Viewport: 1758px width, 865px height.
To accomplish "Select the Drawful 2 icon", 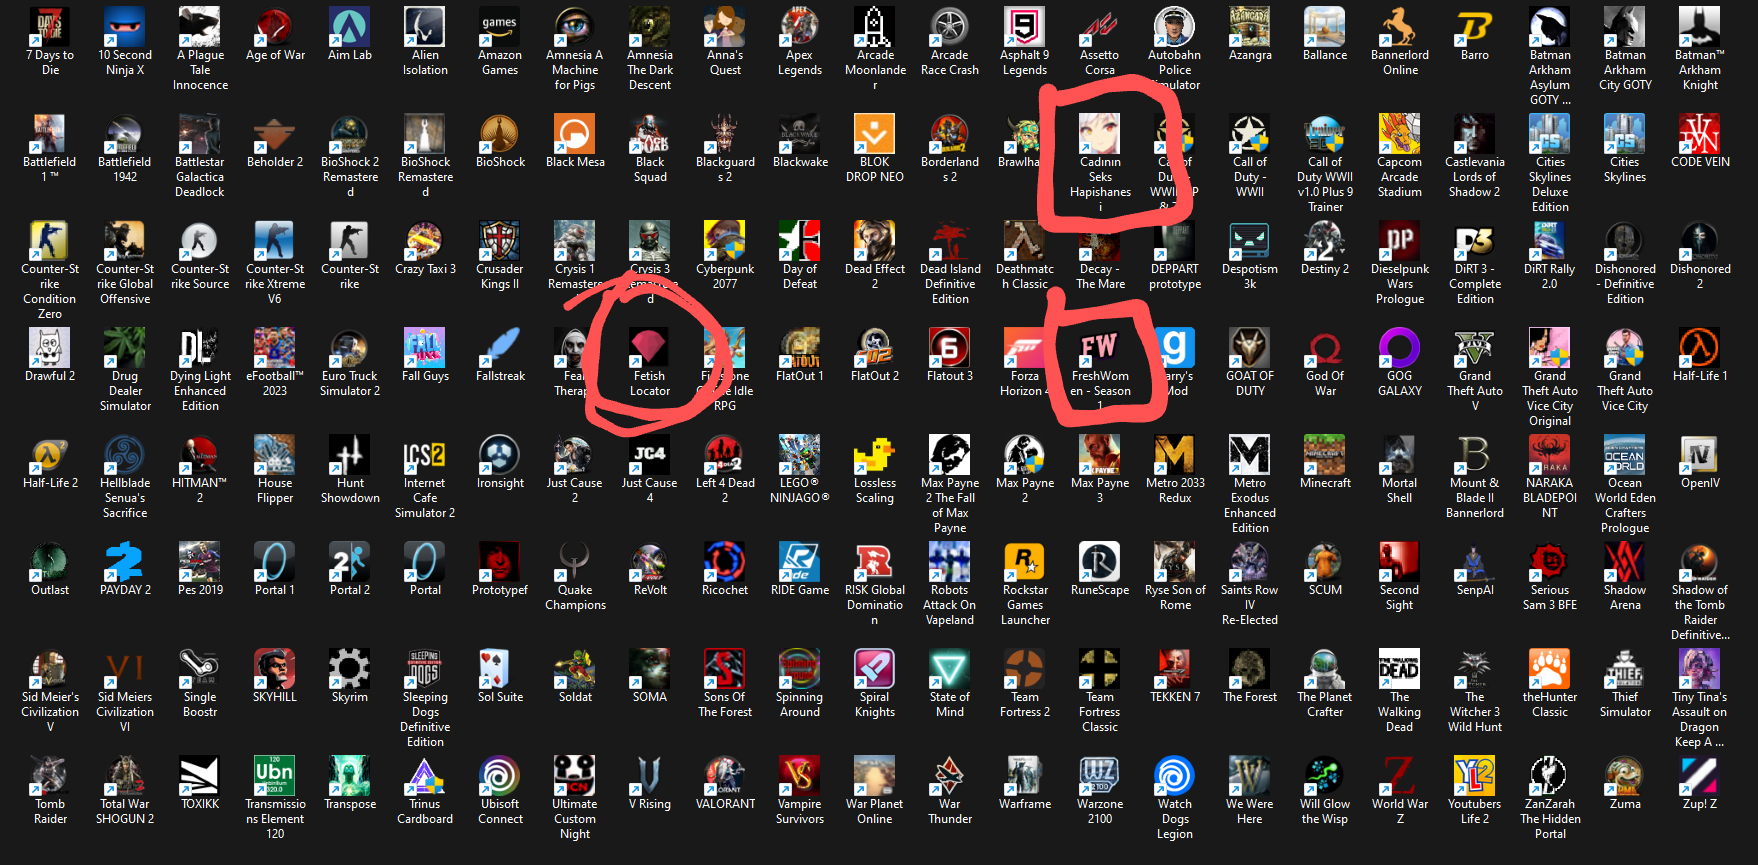I will coord(50,347).
